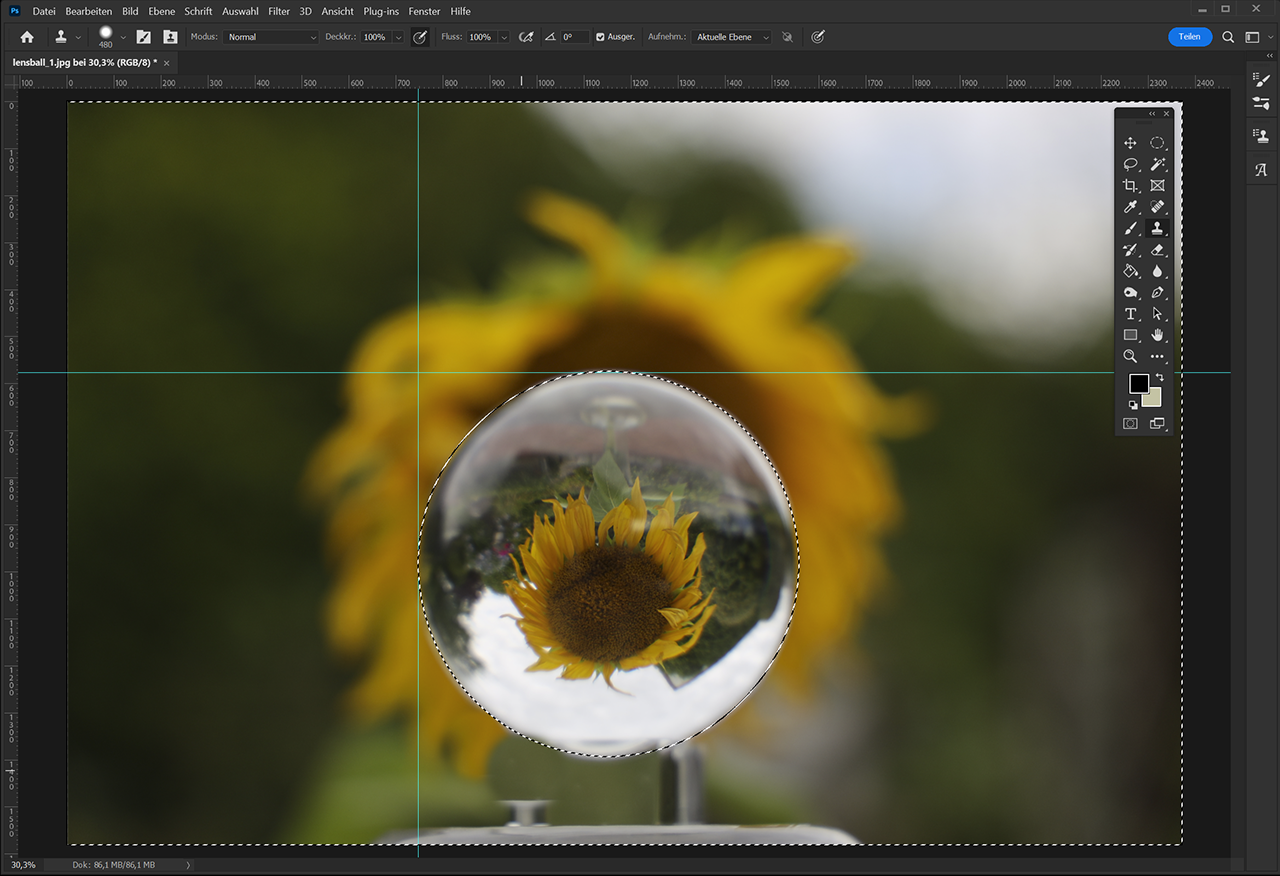
Task: Expand the brush preset picker arrow
Action: 122,37
